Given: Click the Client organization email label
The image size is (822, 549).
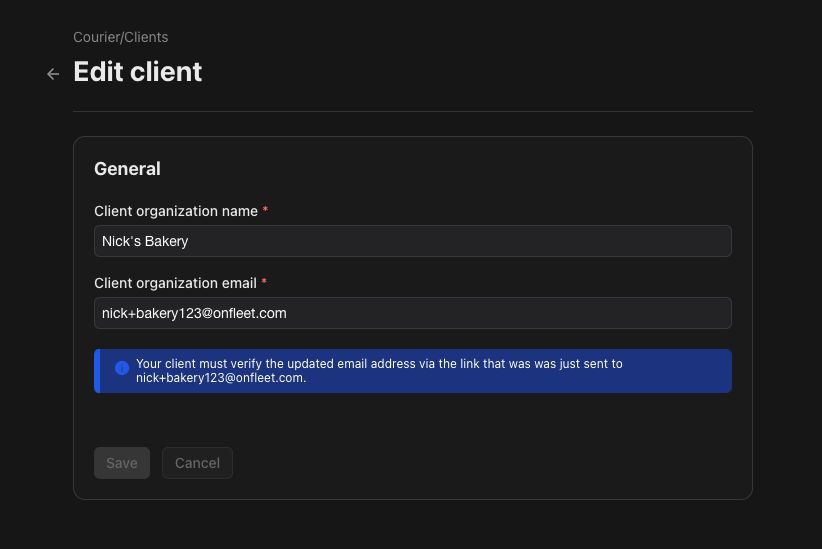Looking at the screenshot, I should [176, 283].
